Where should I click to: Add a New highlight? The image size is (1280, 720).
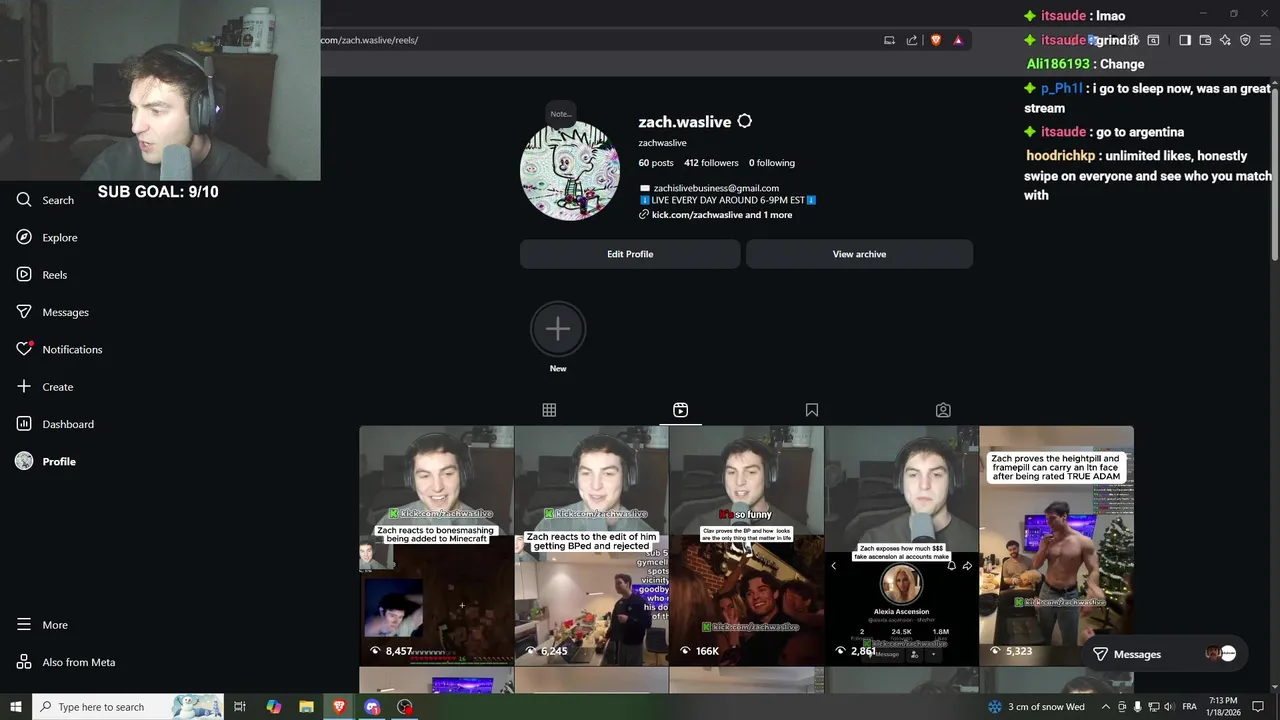[558, 329]
